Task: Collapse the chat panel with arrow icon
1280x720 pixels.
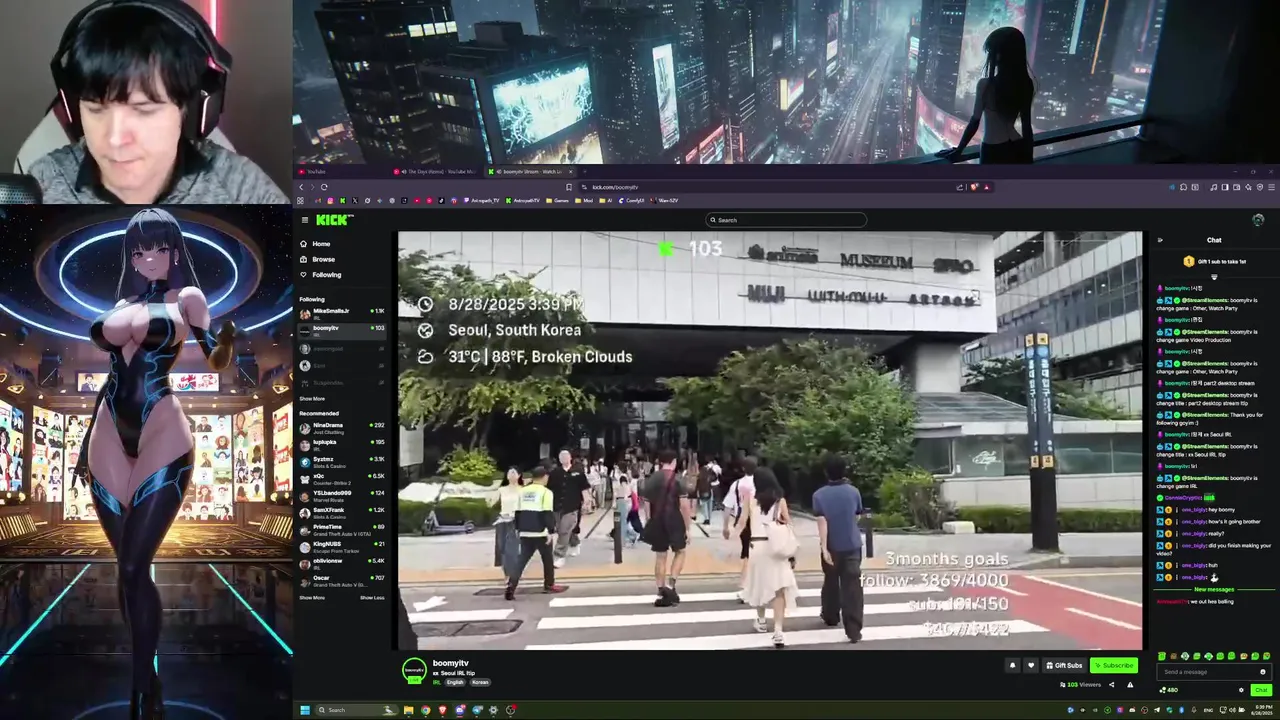Action: 1160,240
